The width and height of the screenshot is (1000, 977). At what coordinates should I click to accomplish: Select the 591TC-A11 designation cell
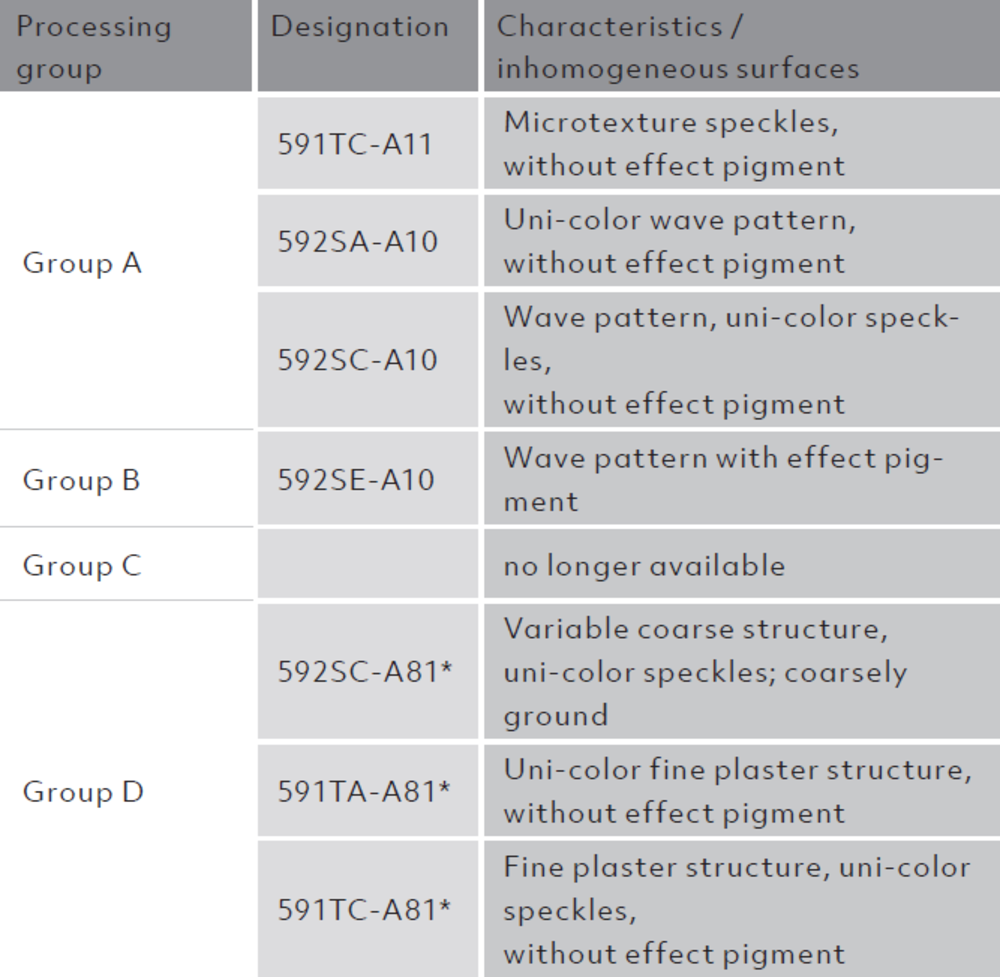point(355,144)
